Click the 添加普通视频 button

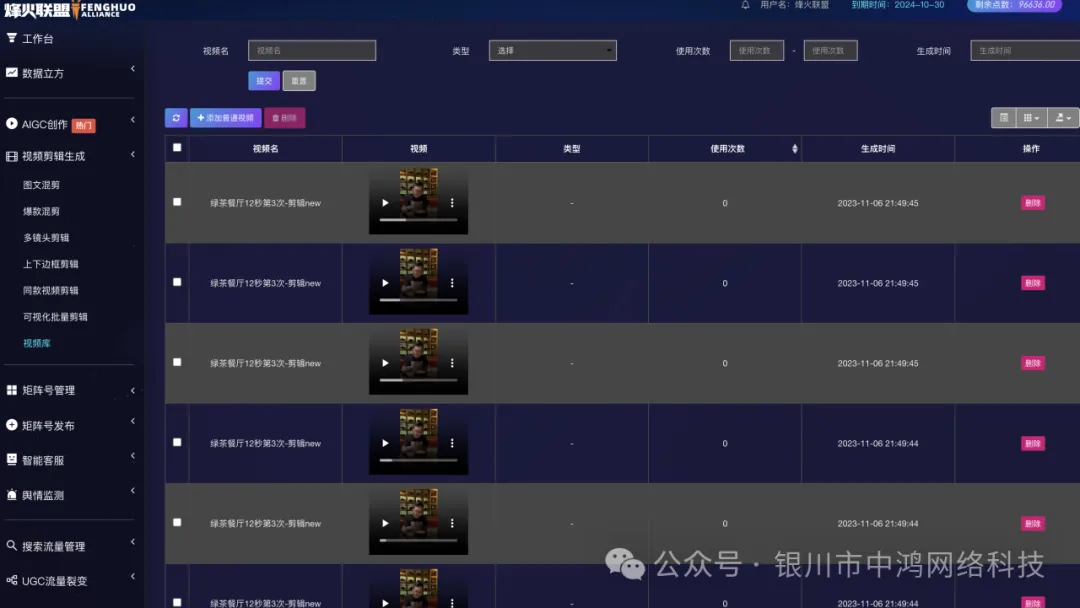(x=226, y=118)
